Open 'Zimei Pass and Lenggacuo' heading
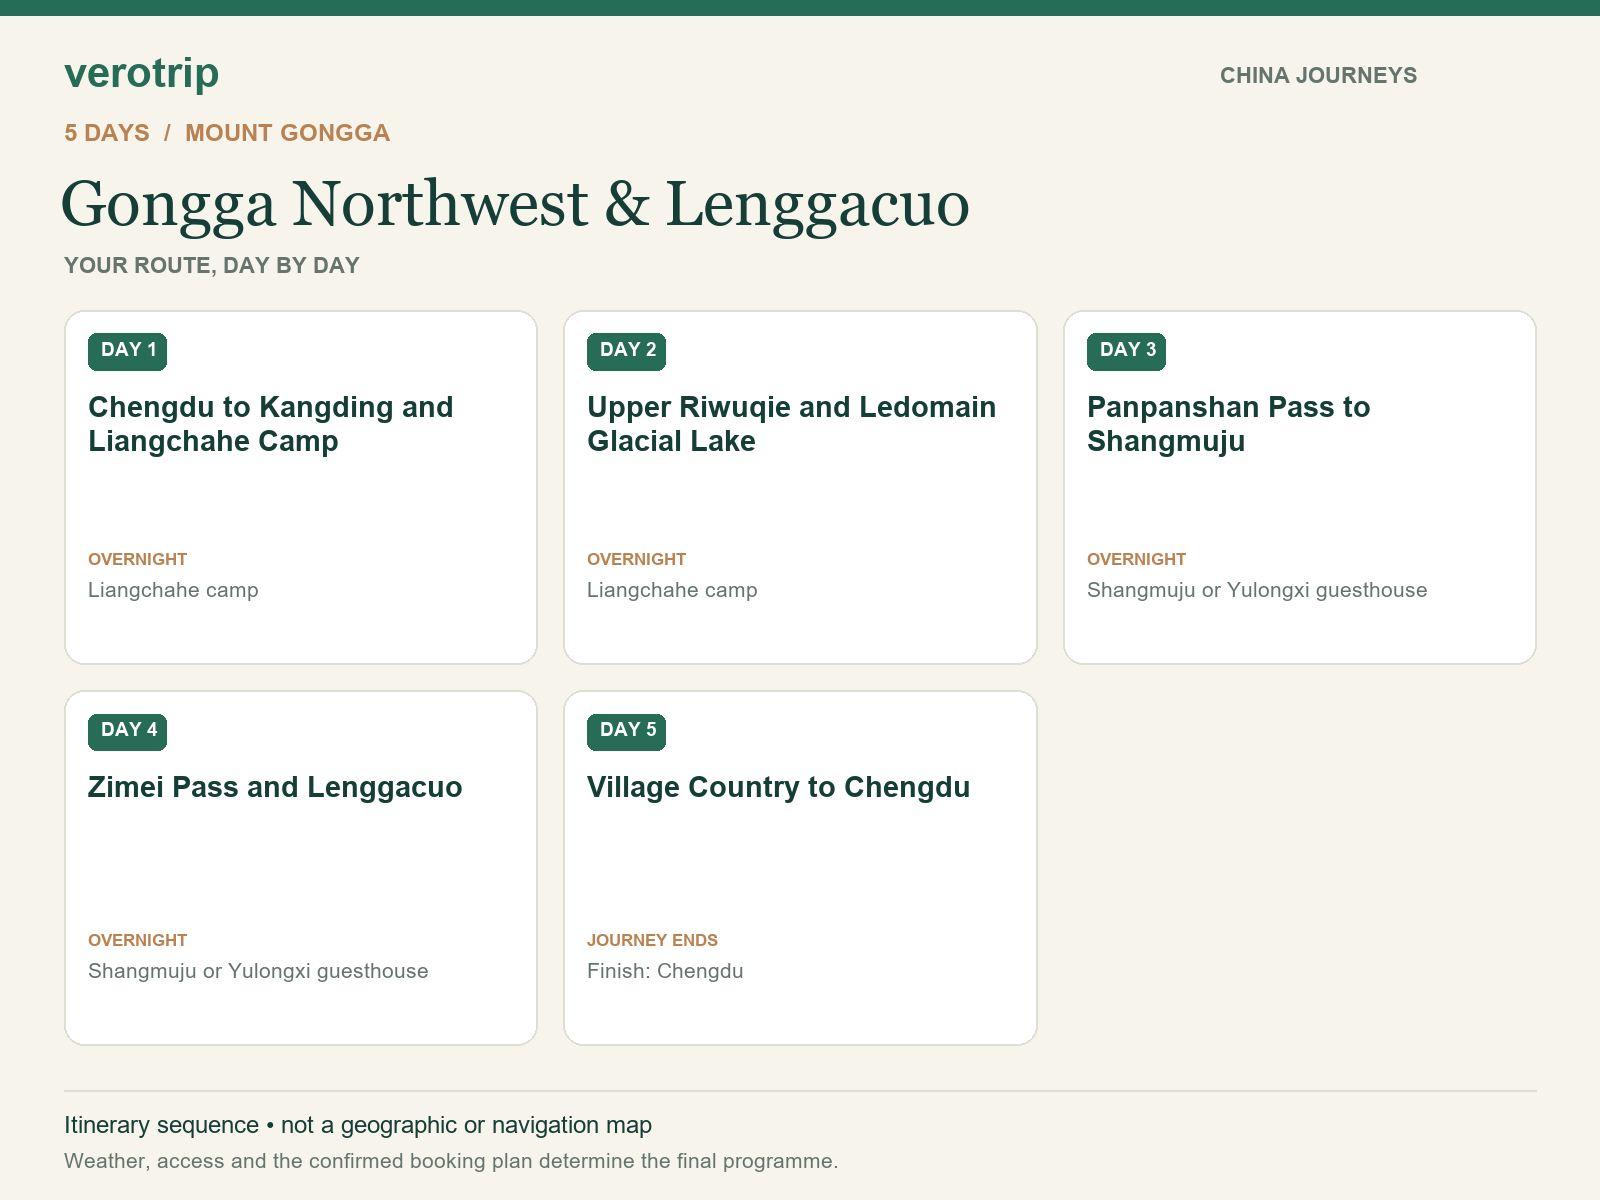Viewport: 1600px width, 1200px height. 275,788
